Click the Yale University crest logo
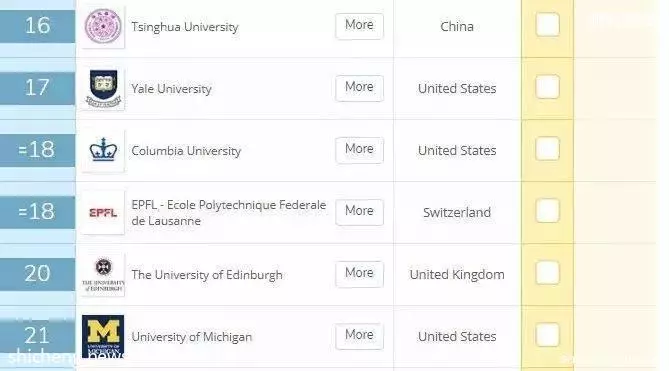This screenshot has width=669, height=371. pos(103,89)
